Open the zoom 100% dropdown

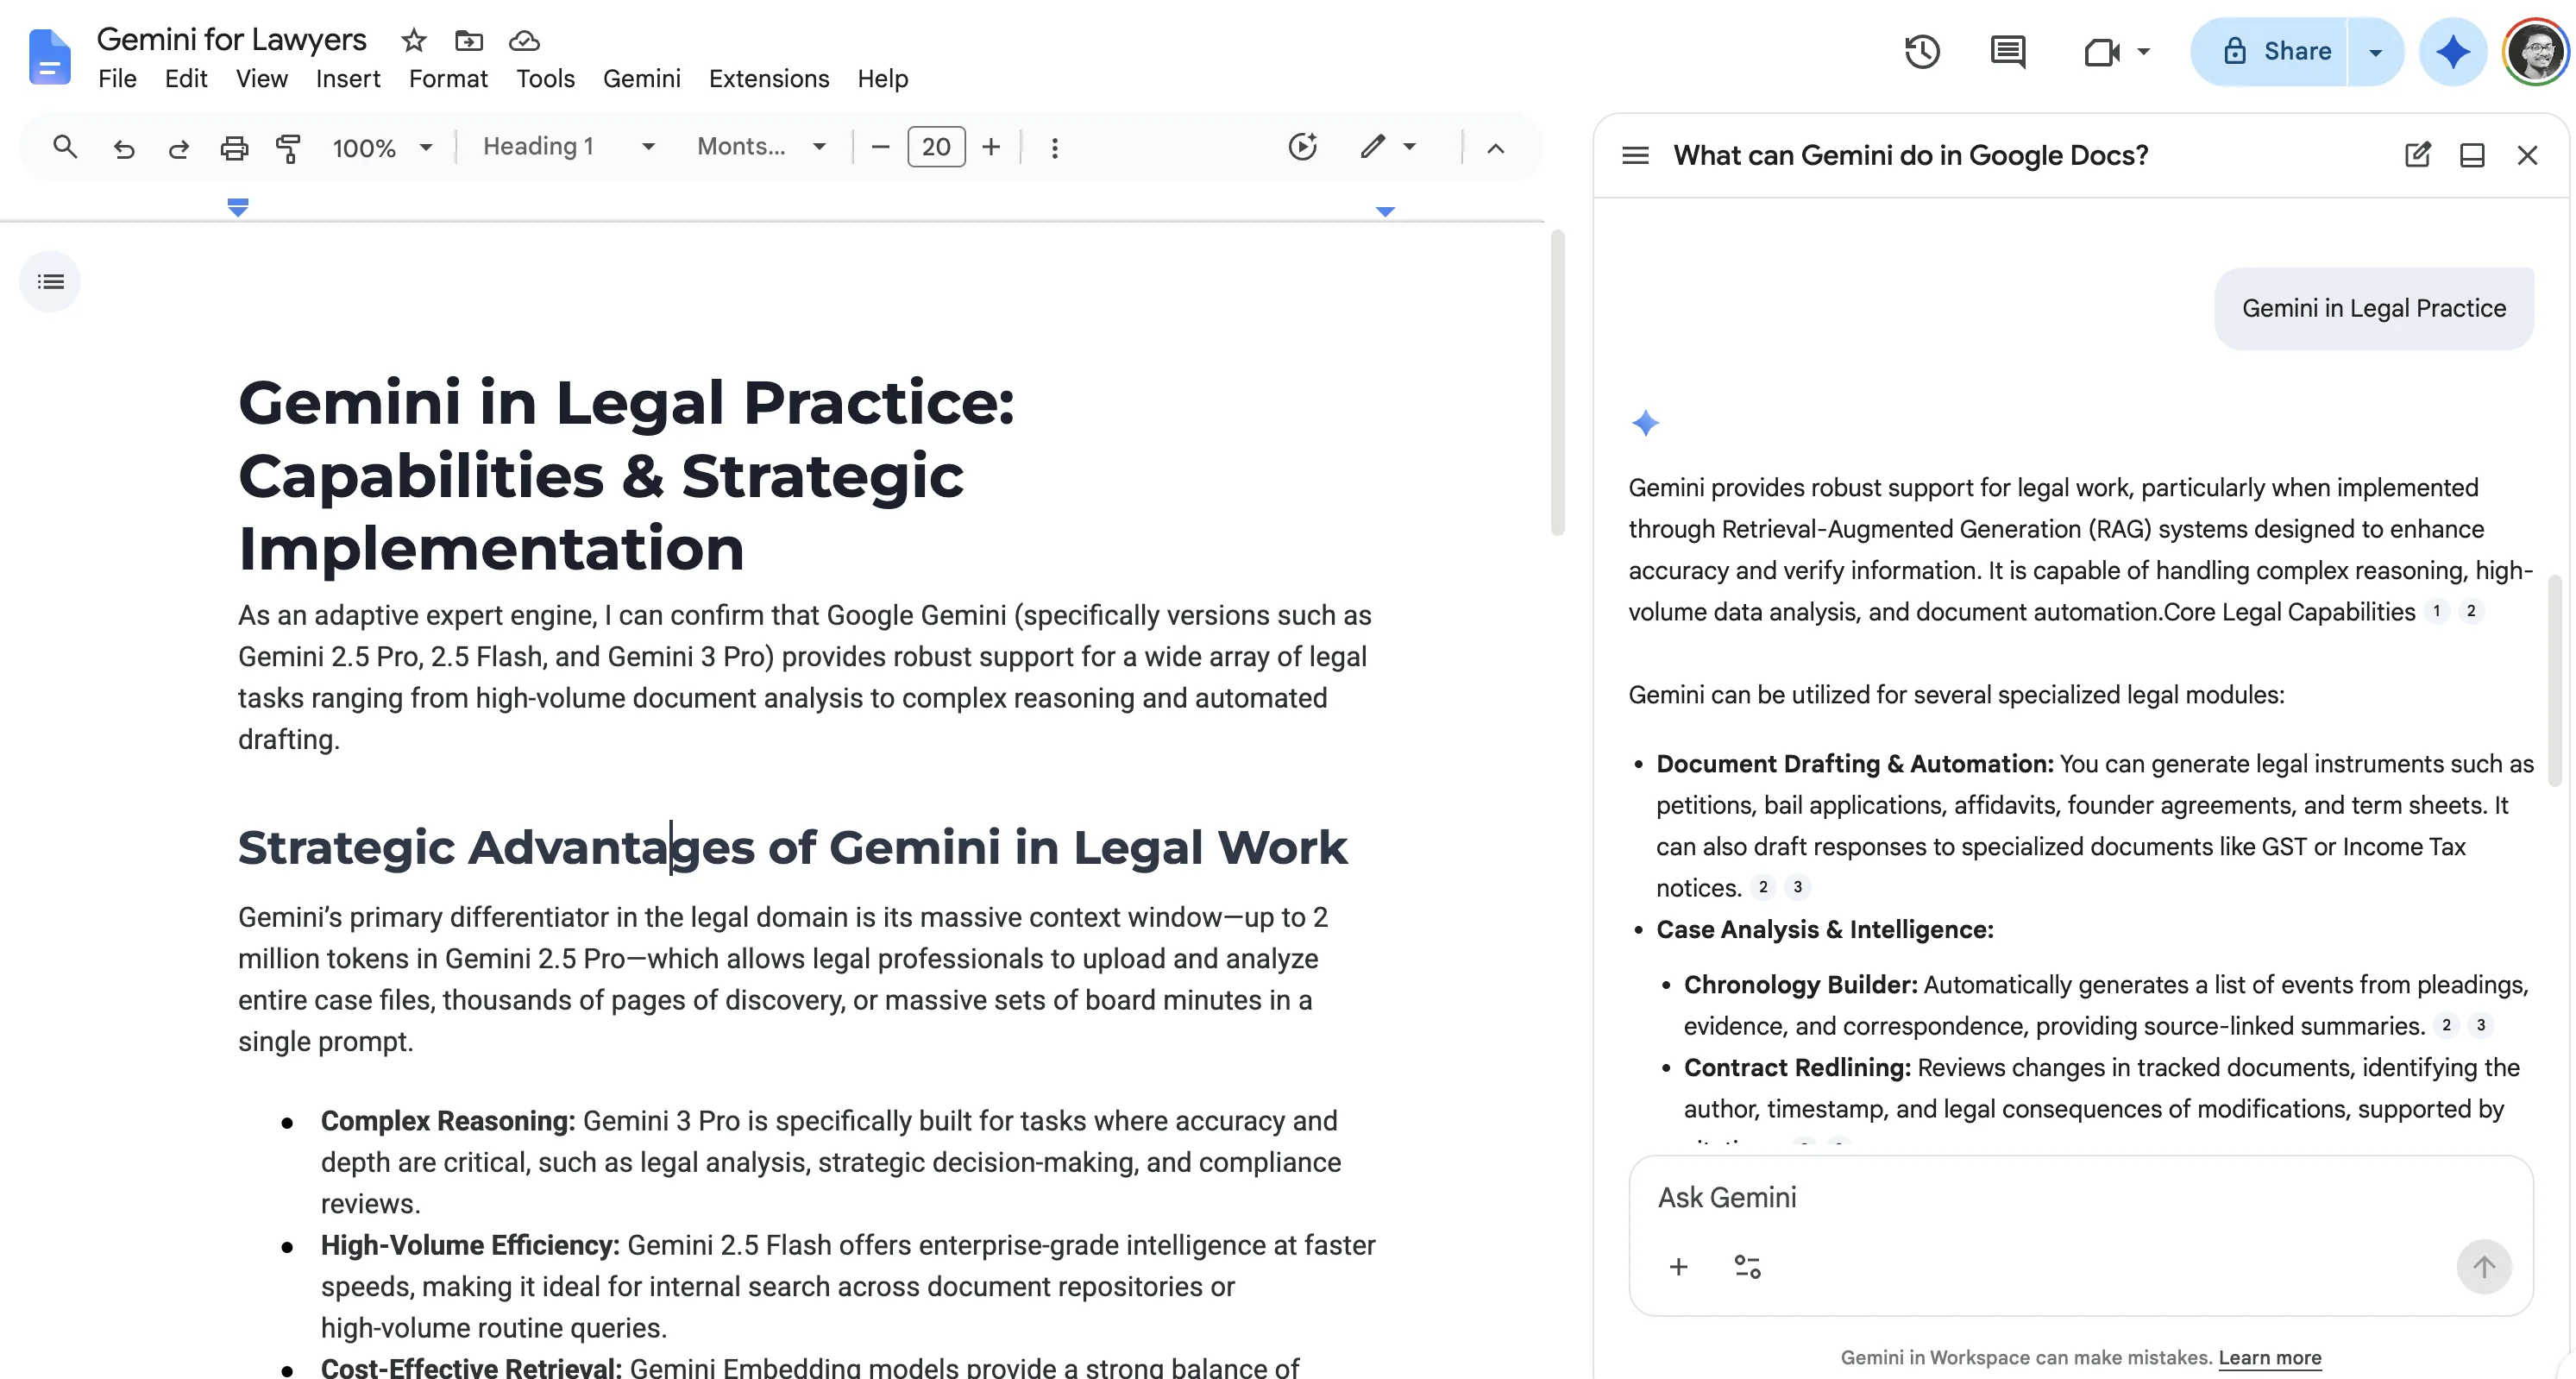point(383,148)
